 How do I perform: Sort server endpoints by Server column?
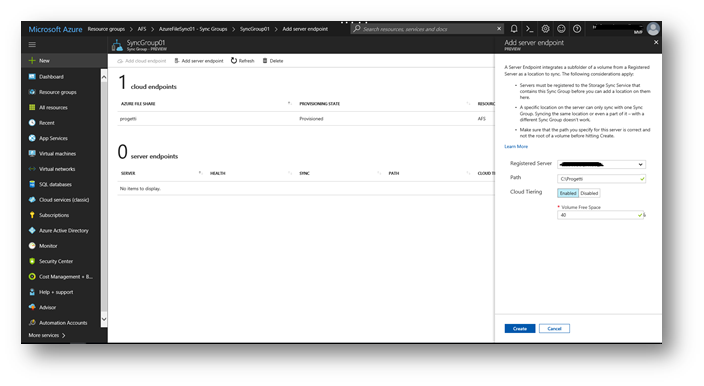(x=128, y=173)
